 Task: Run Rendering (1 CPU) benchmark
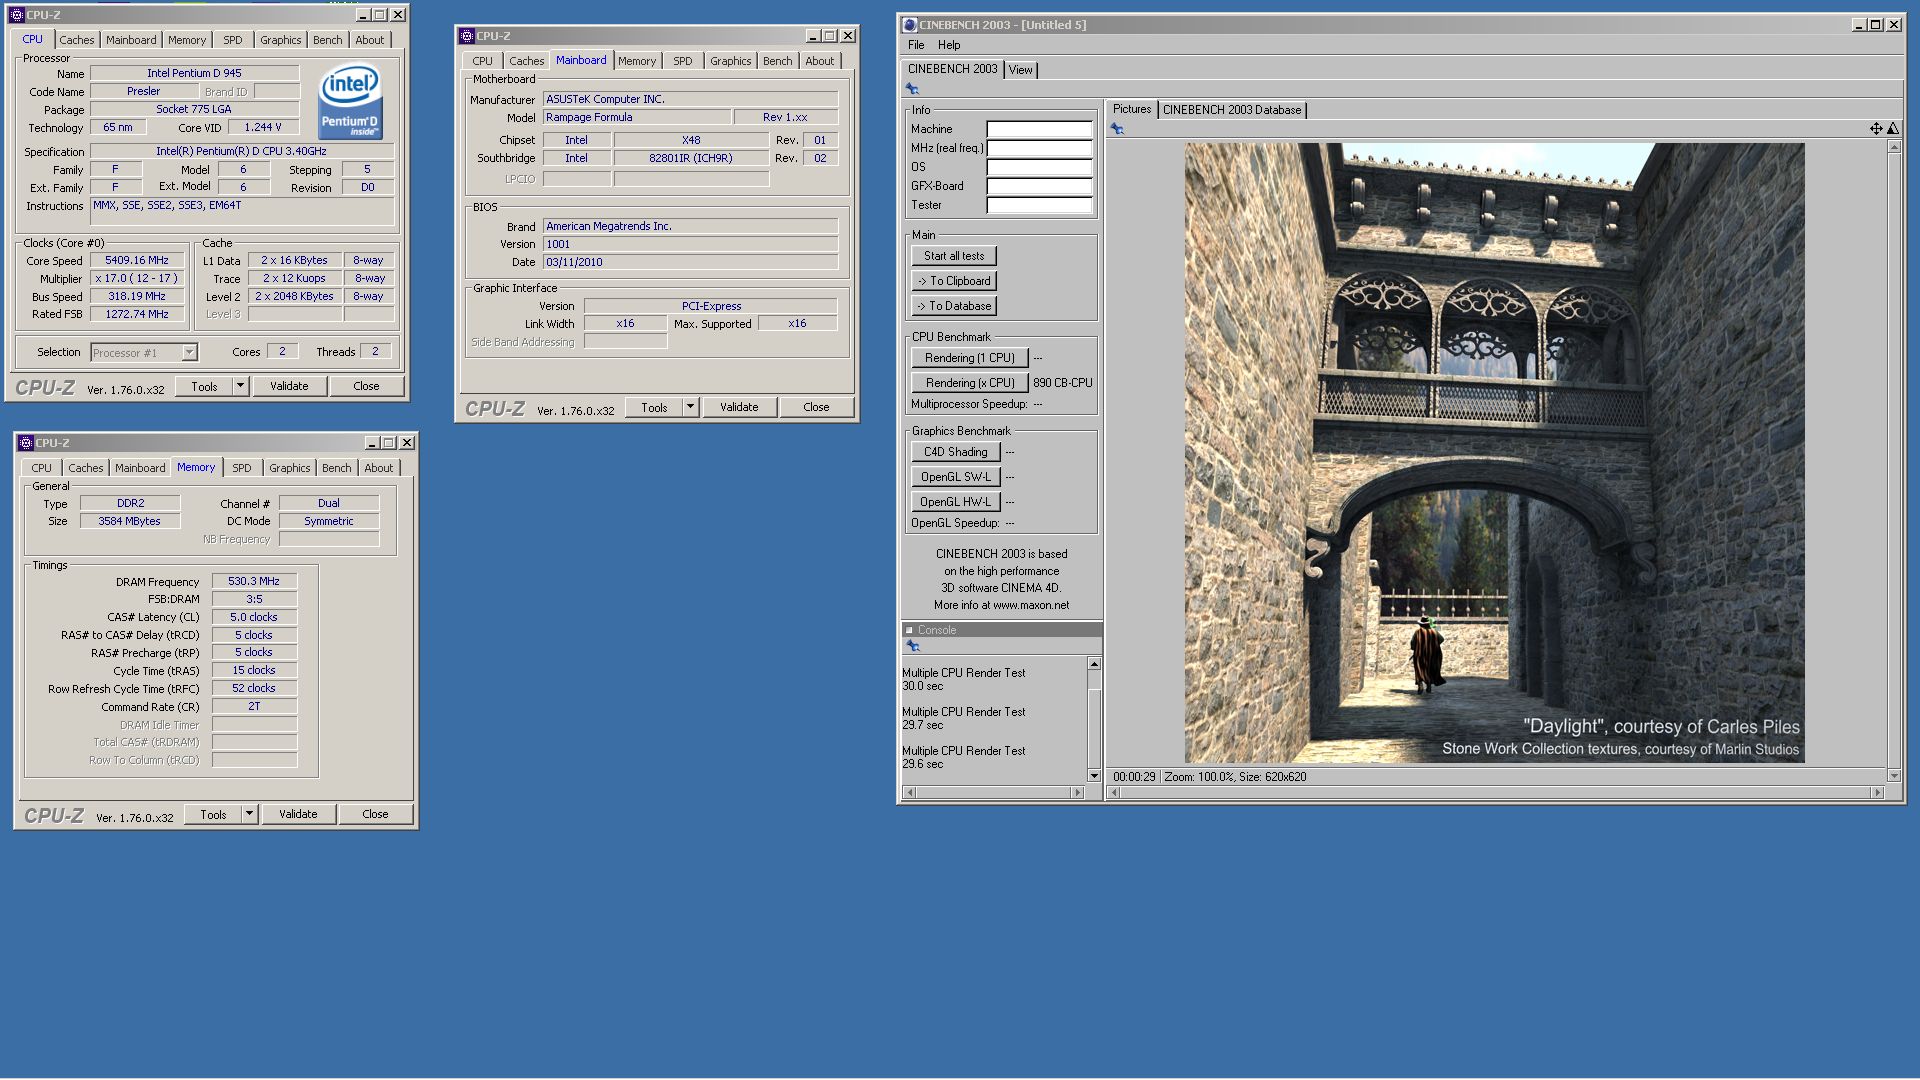pos(970,358)
